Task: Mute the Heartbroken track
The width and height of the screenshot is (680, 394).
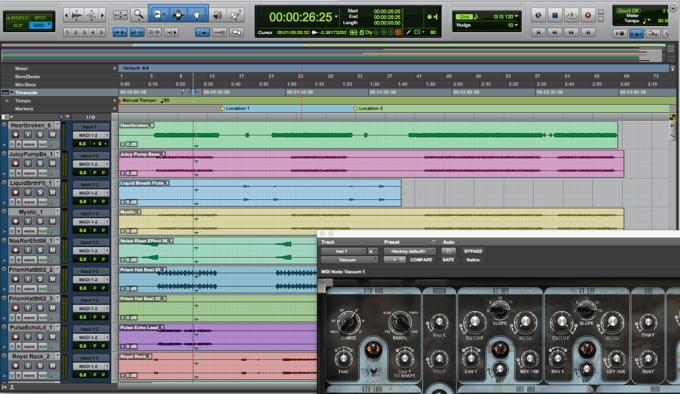Action: 52,134
